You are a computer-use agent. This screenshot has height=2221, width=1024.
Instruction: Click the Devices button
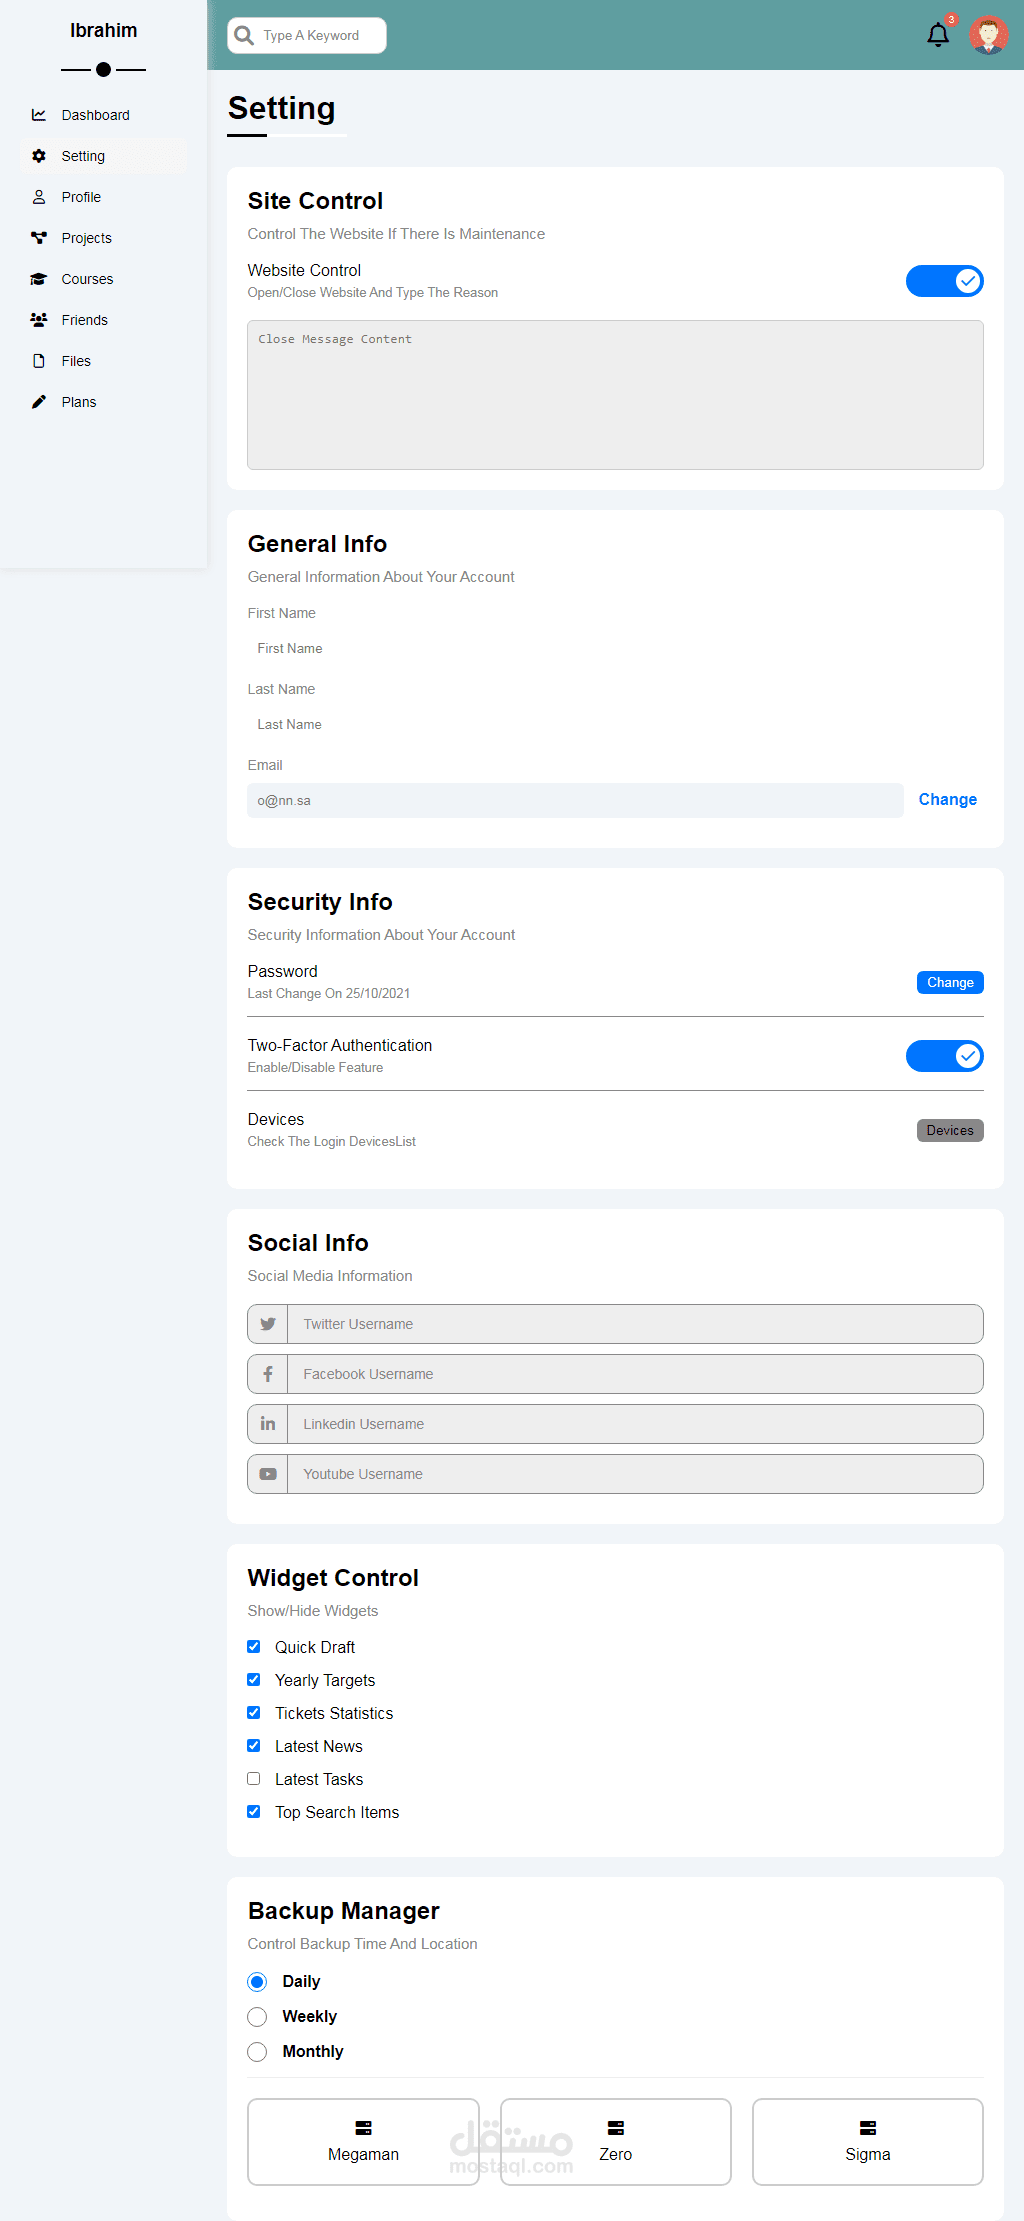(x=949, y=1131)
